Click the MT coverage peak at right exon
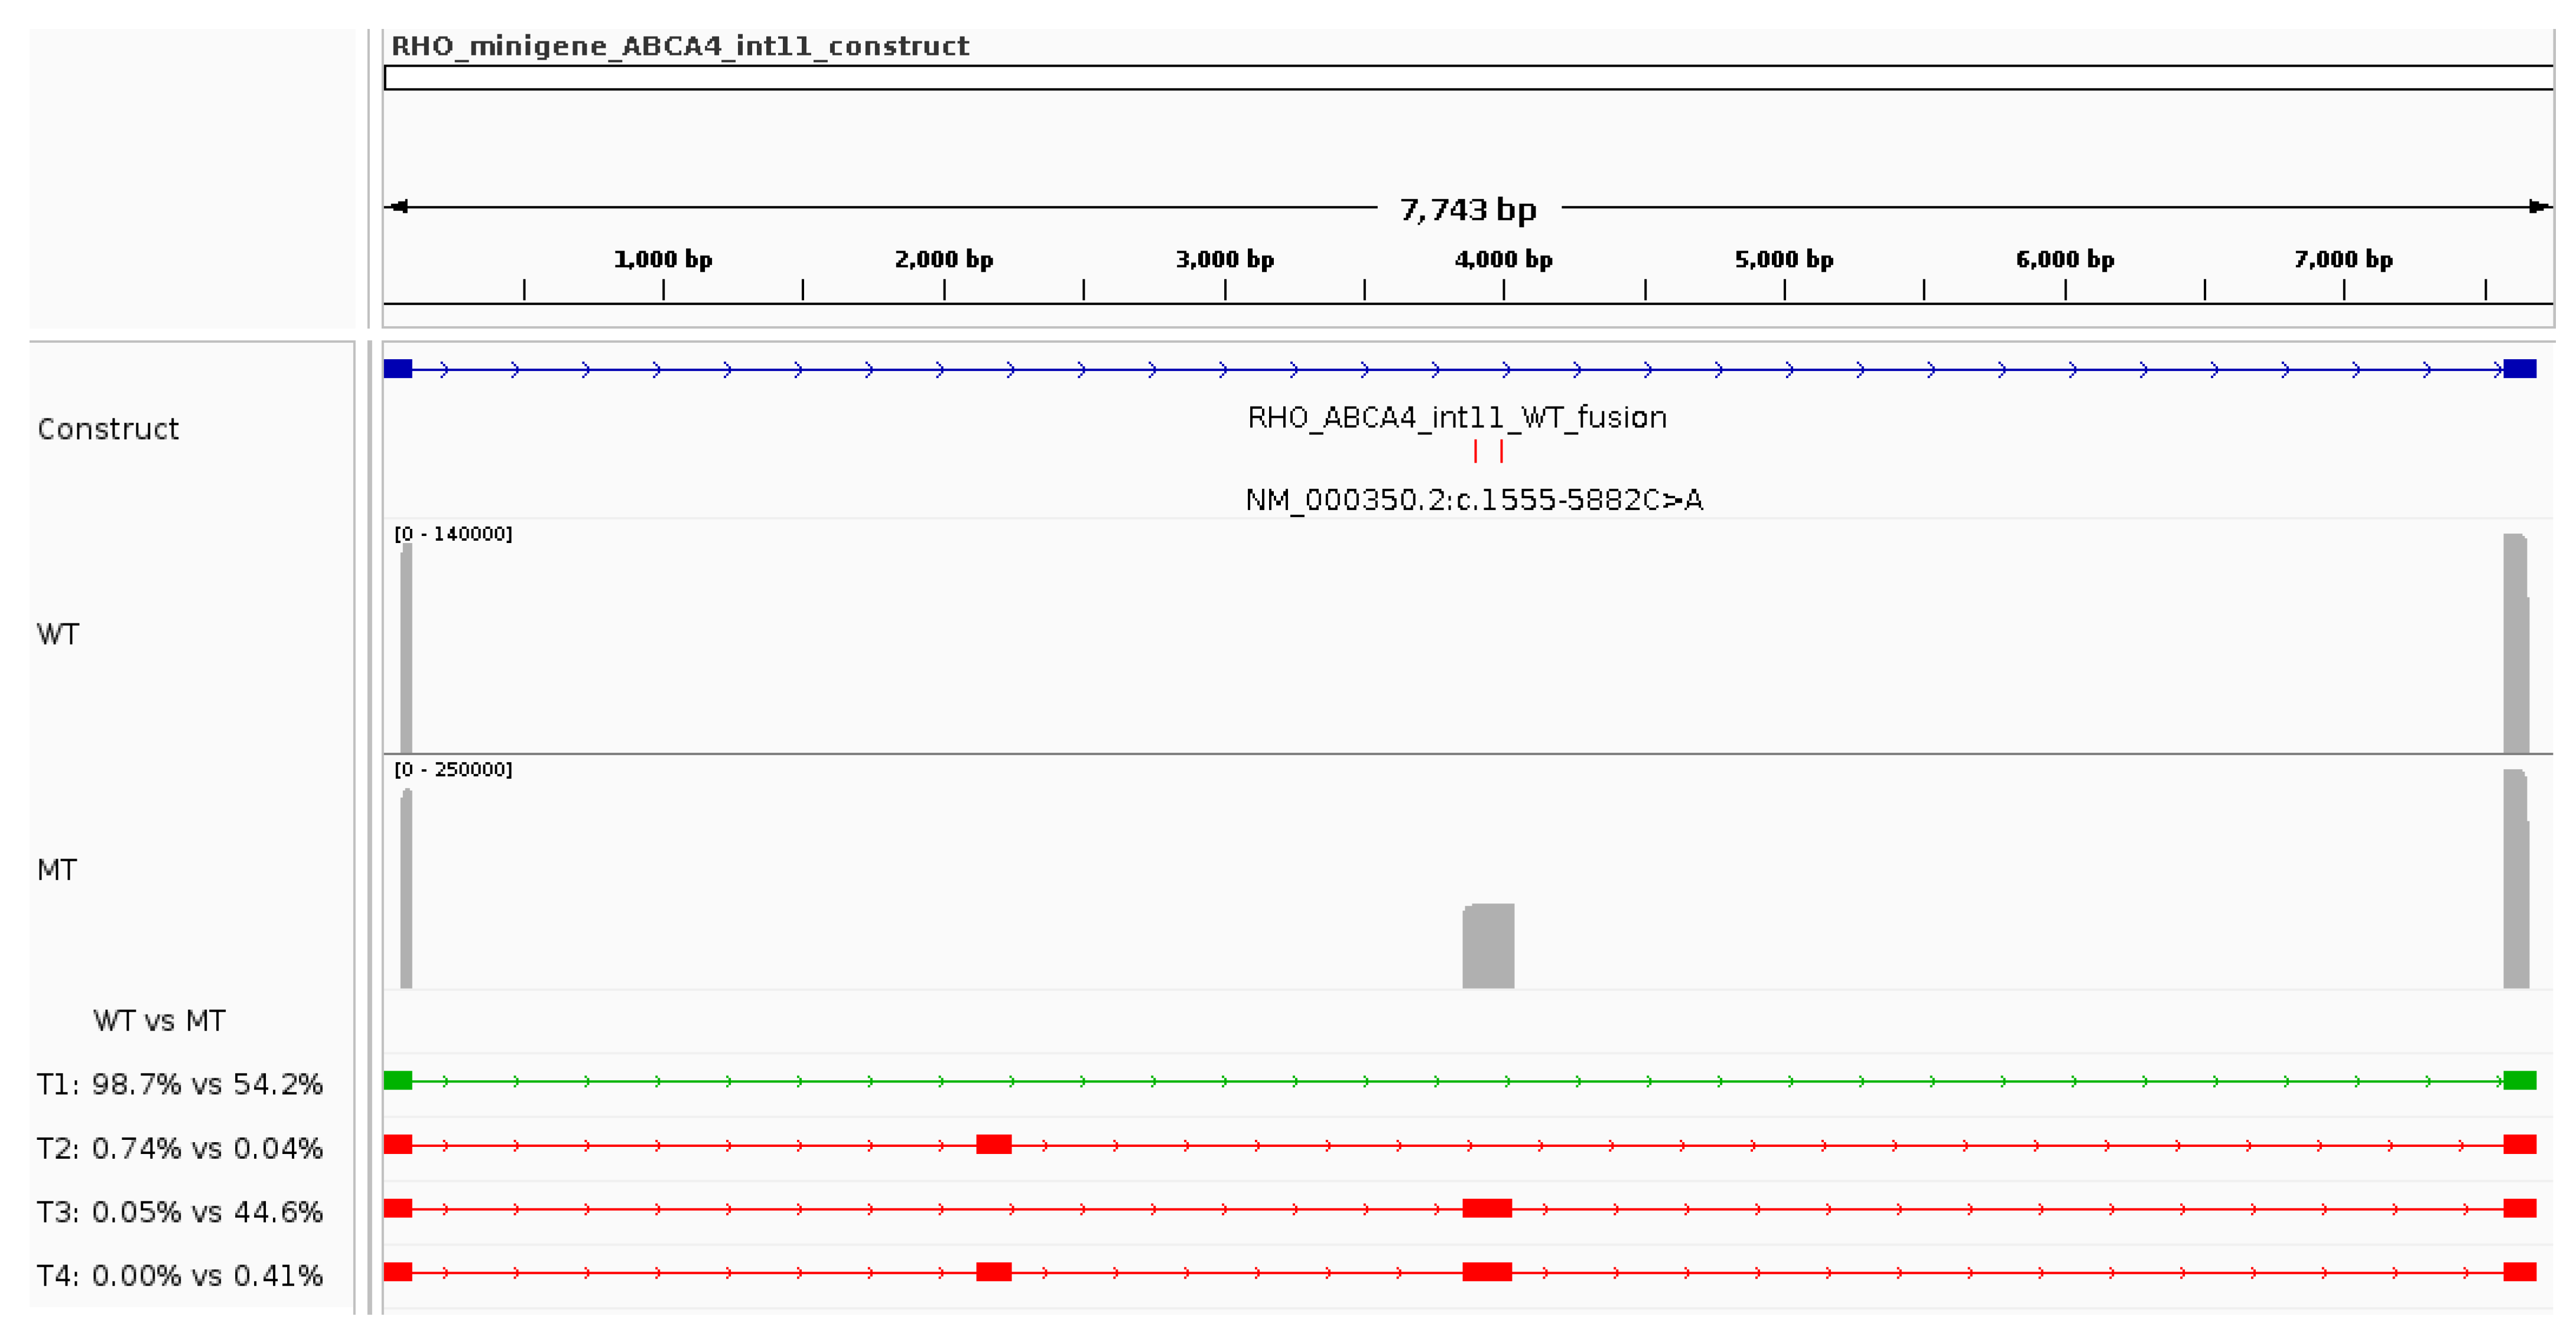Image resolution: width=2576 pixels, height=1336 pixels. point(2516,879)
